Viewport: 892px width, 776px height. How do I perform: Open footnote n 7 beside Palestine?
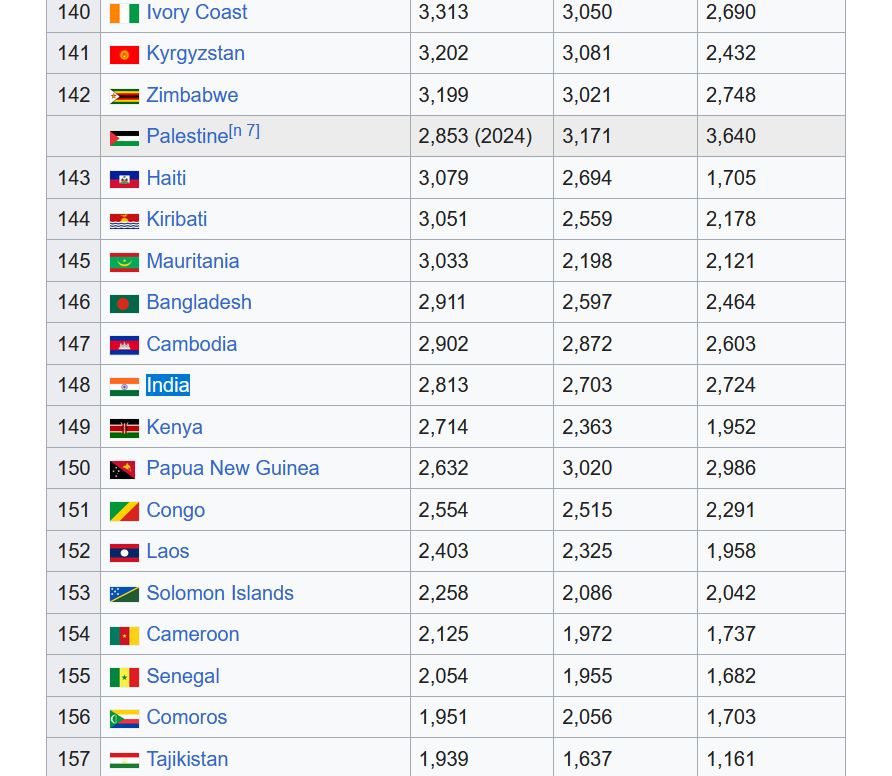[x=245, y=131]
